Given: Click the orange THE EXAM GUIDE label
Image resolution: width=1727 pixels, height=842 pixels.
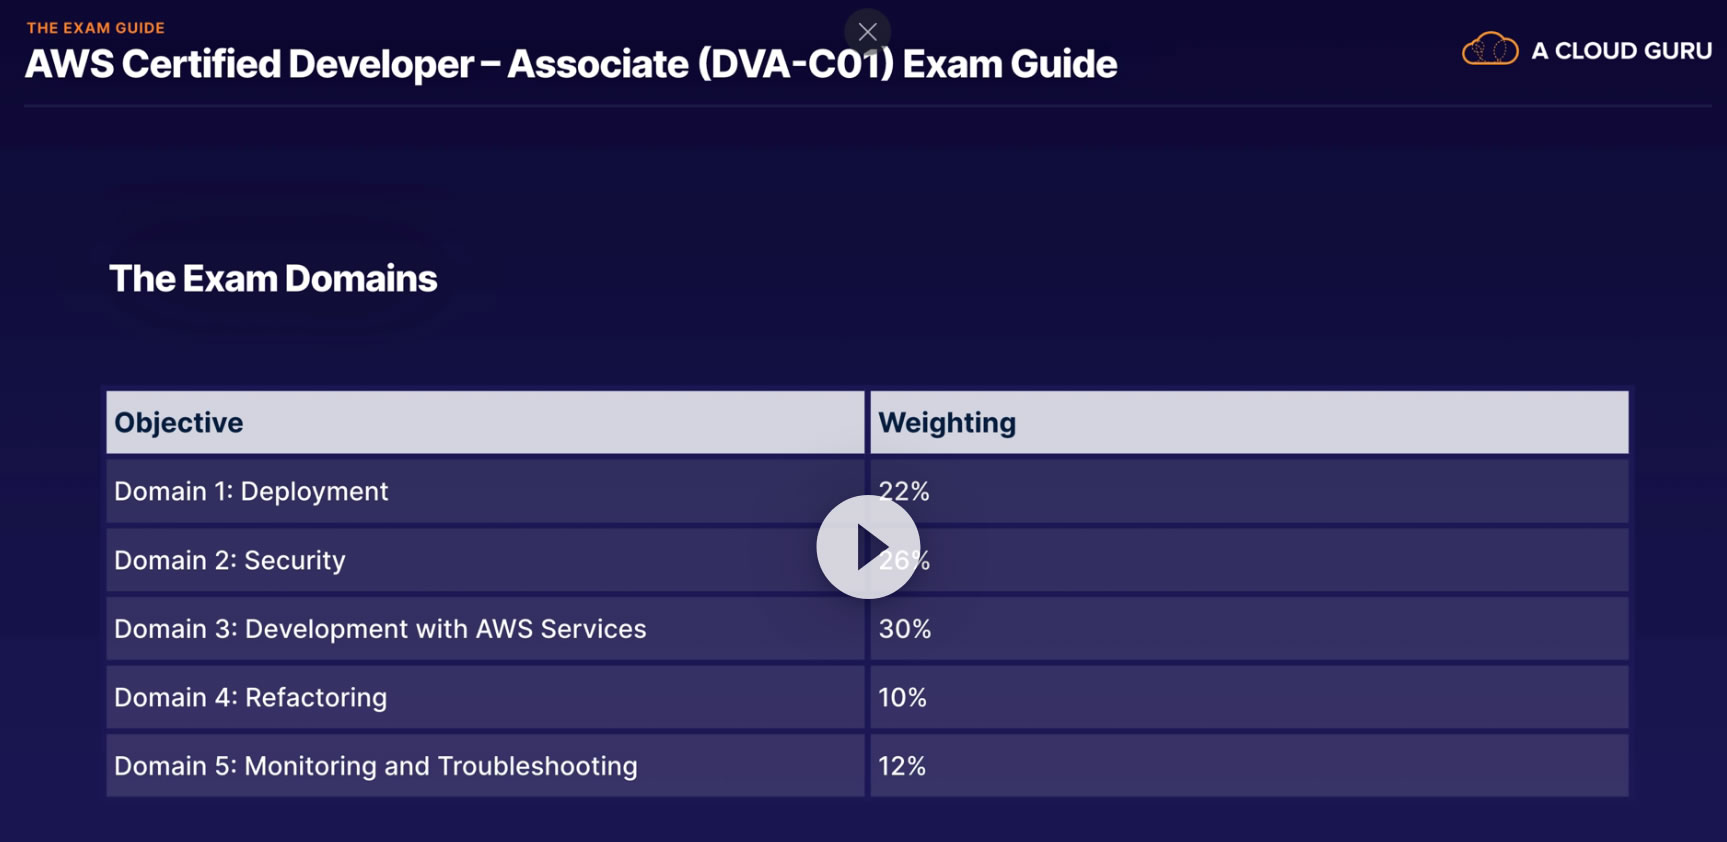Looking at the screenshot, I should (x=96, y=28).
